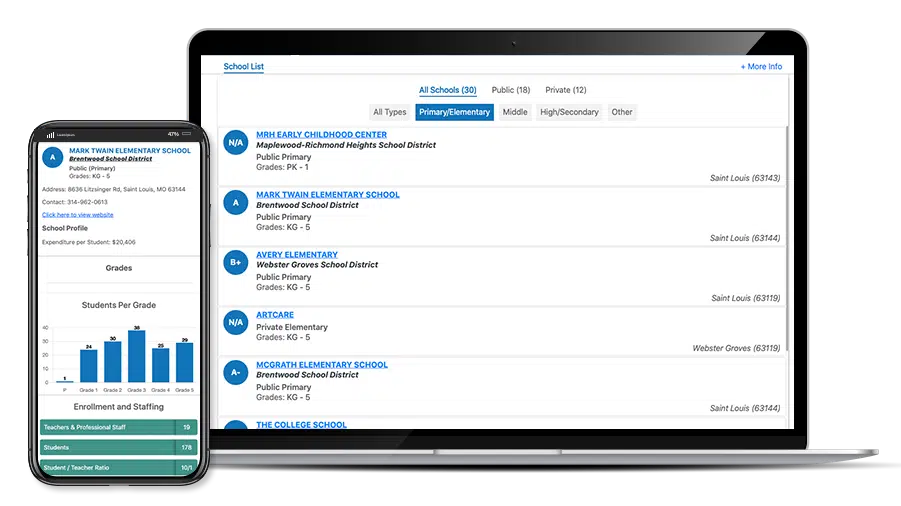This screenshot has height=506, width=901.
Task: Open the School List tab
Action: [x=244, y=67]
